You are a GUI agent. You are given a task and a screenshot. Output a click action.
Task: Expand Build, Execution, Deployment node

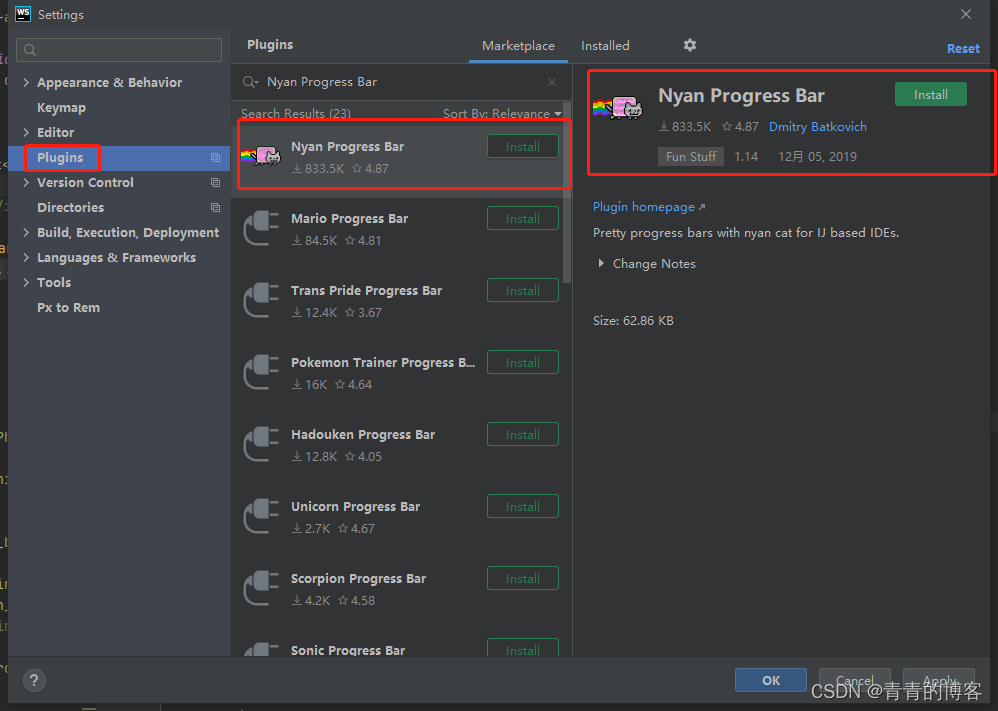tap(26, 232)
